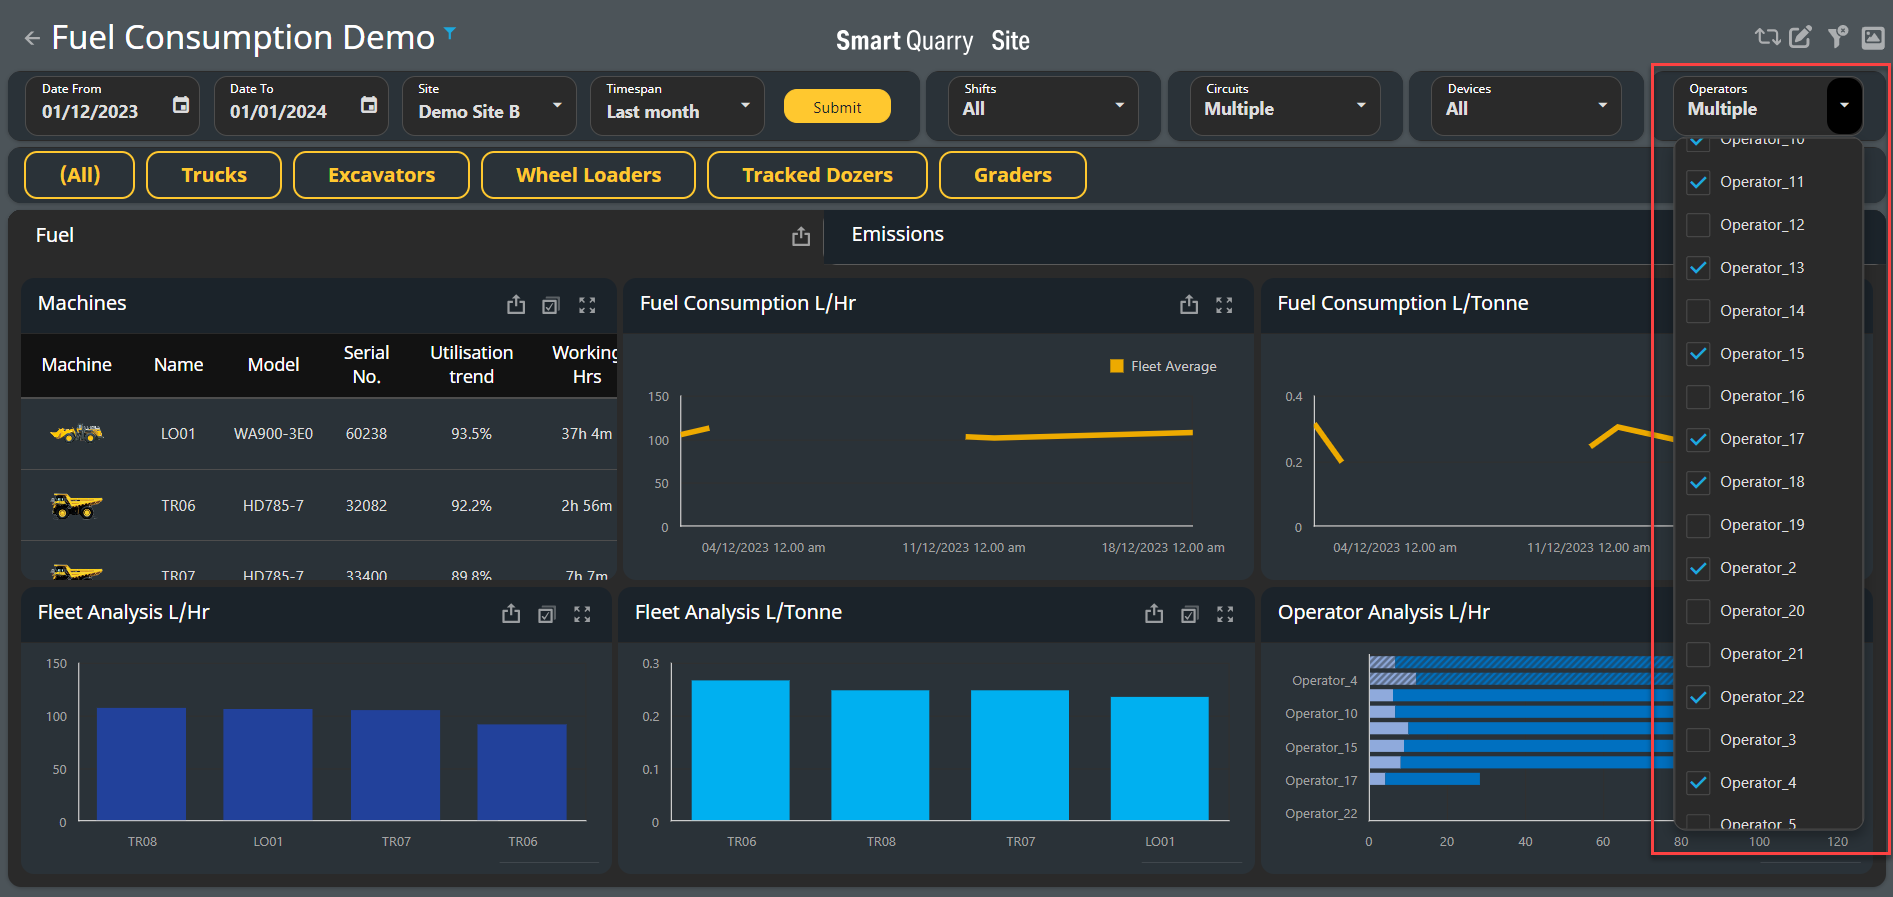Expand the Timespan dropdown
1893x897 pixels.
coord(678,106)
